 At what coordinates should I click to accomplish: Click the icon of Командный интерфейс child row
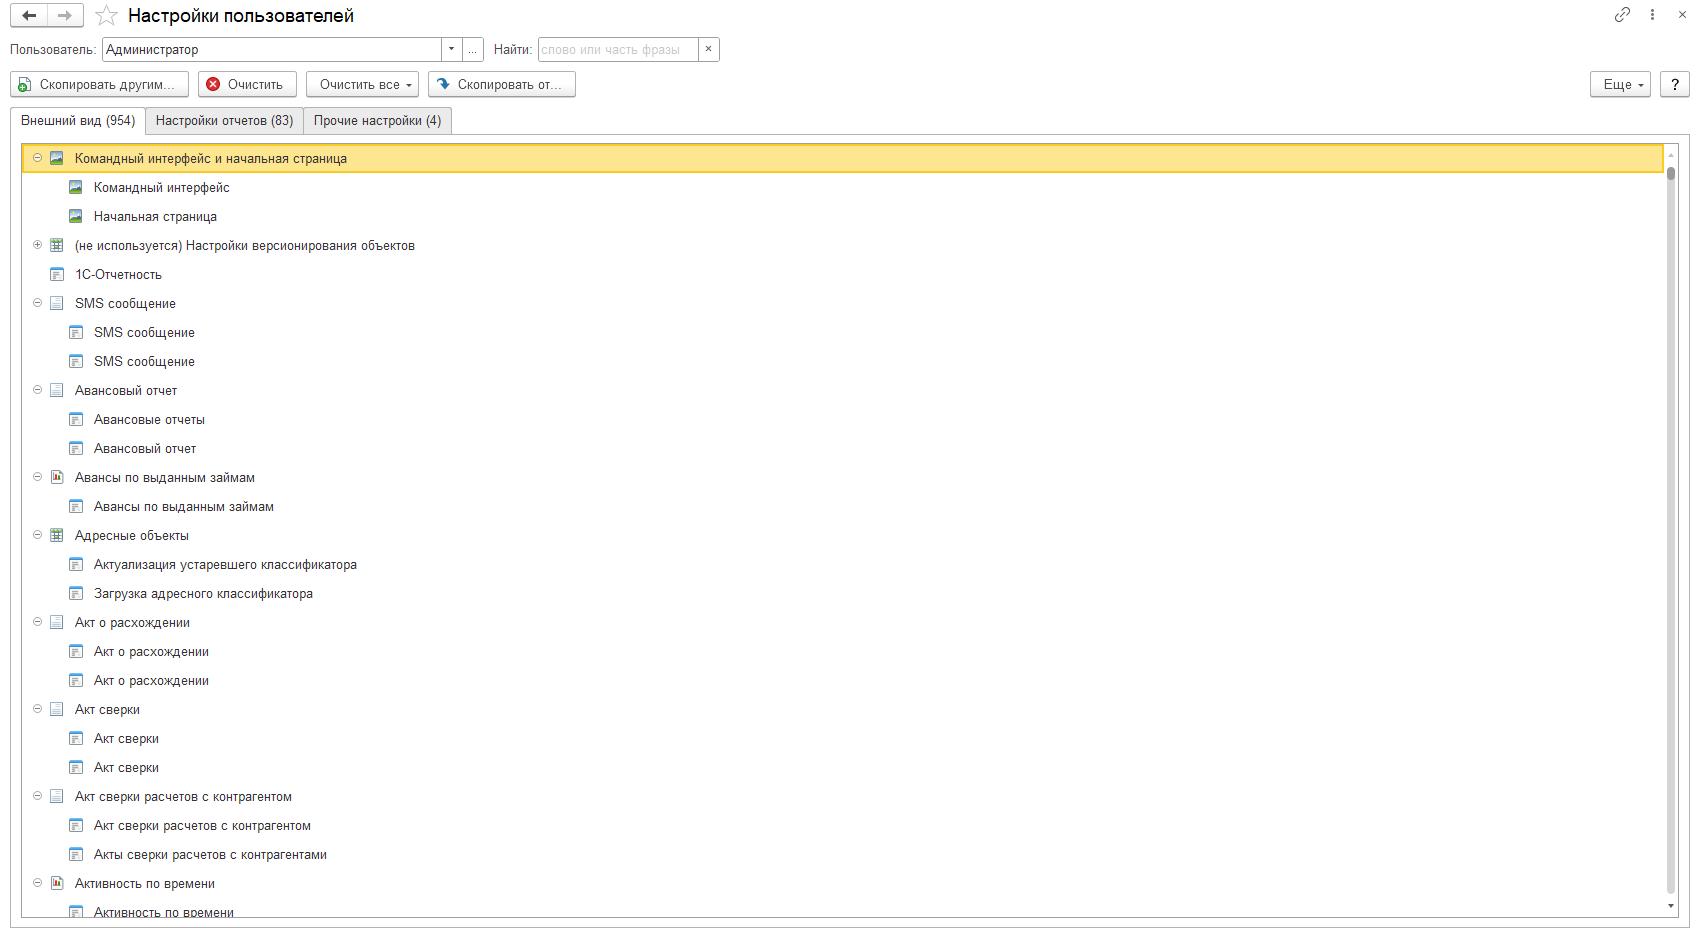pos(76,187)
